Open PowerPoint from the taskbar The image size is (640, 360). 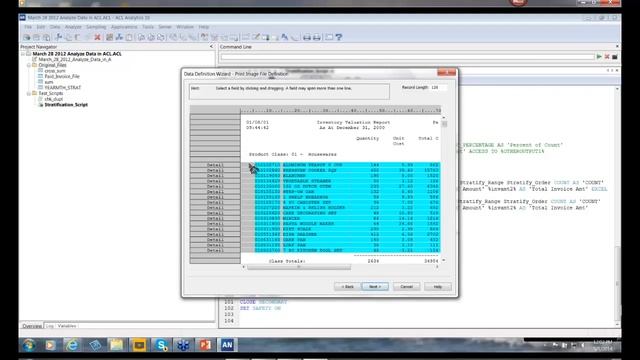pos(205,345)
